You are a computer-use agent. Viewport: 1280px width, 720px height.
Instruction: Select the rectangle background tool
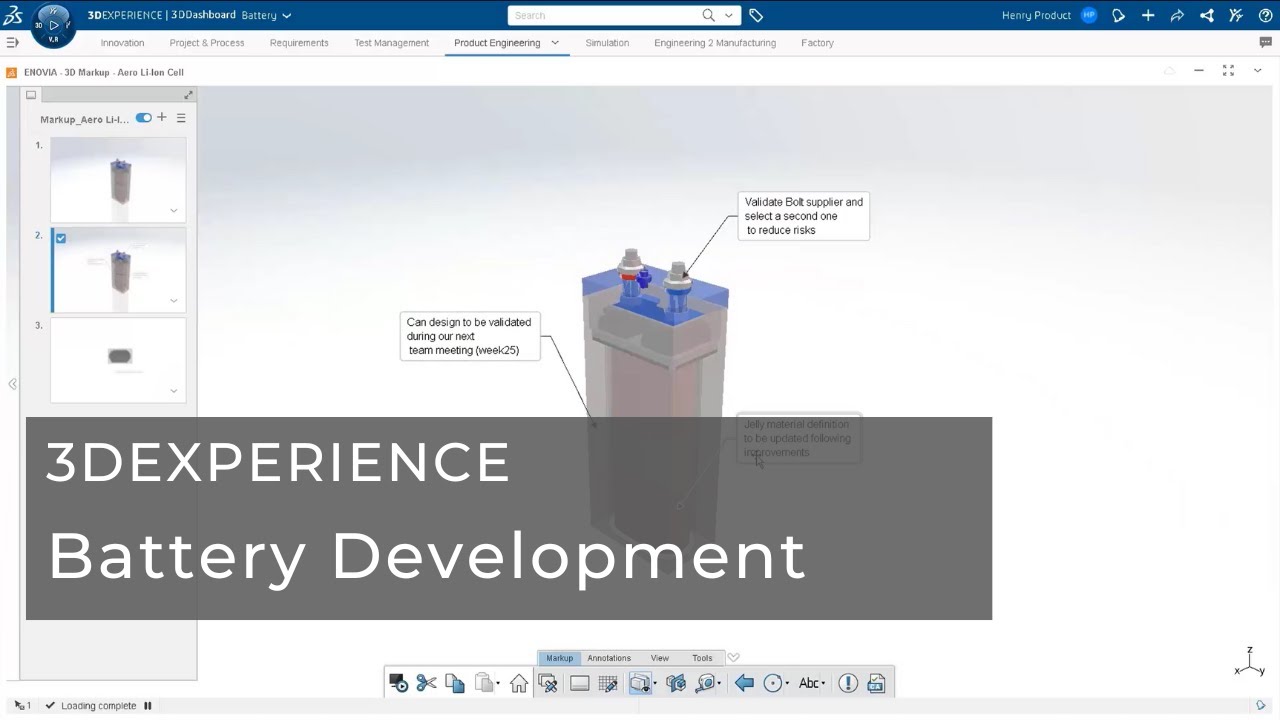coord(579,683)
